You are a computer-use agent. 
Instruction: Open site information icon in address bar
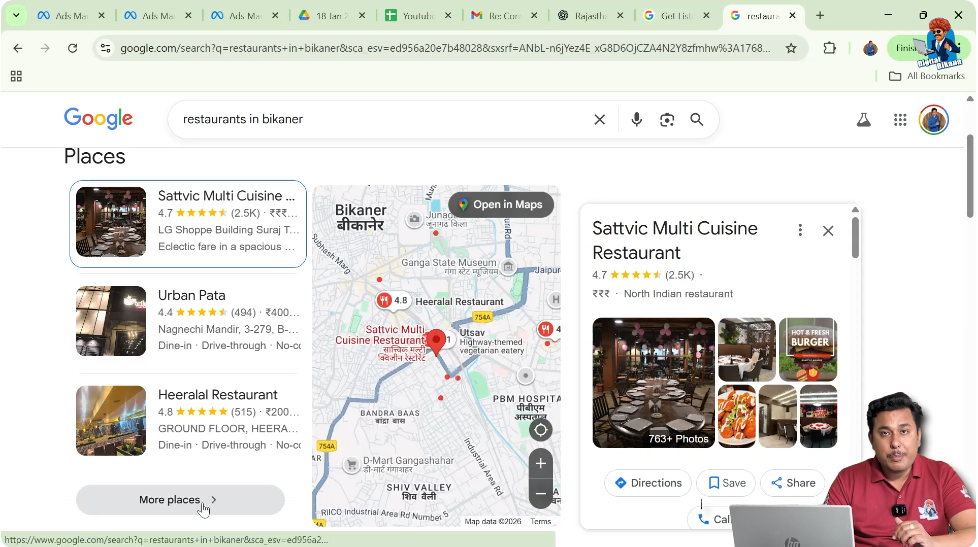105,48
